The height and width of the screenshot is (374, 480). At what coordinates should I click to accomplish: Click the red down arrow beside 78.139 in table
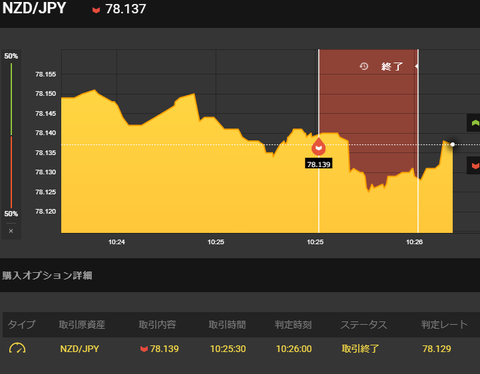pos(144,349)
